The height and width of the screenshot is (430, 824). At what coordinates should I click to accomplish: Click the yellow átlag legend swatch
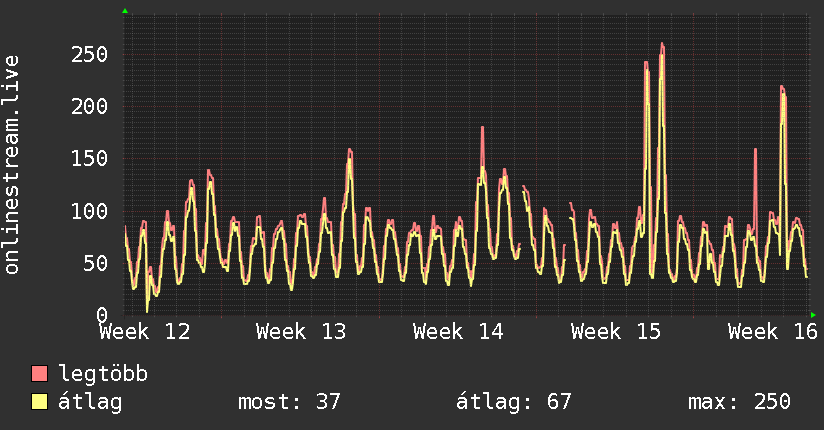coord(39,402)
